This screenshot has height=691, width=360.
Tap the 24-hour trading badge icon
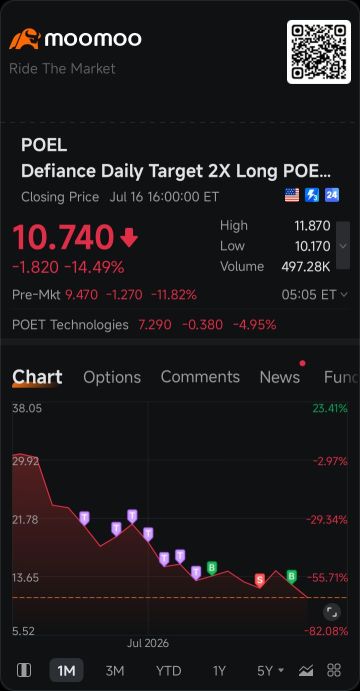click(332, 195)
